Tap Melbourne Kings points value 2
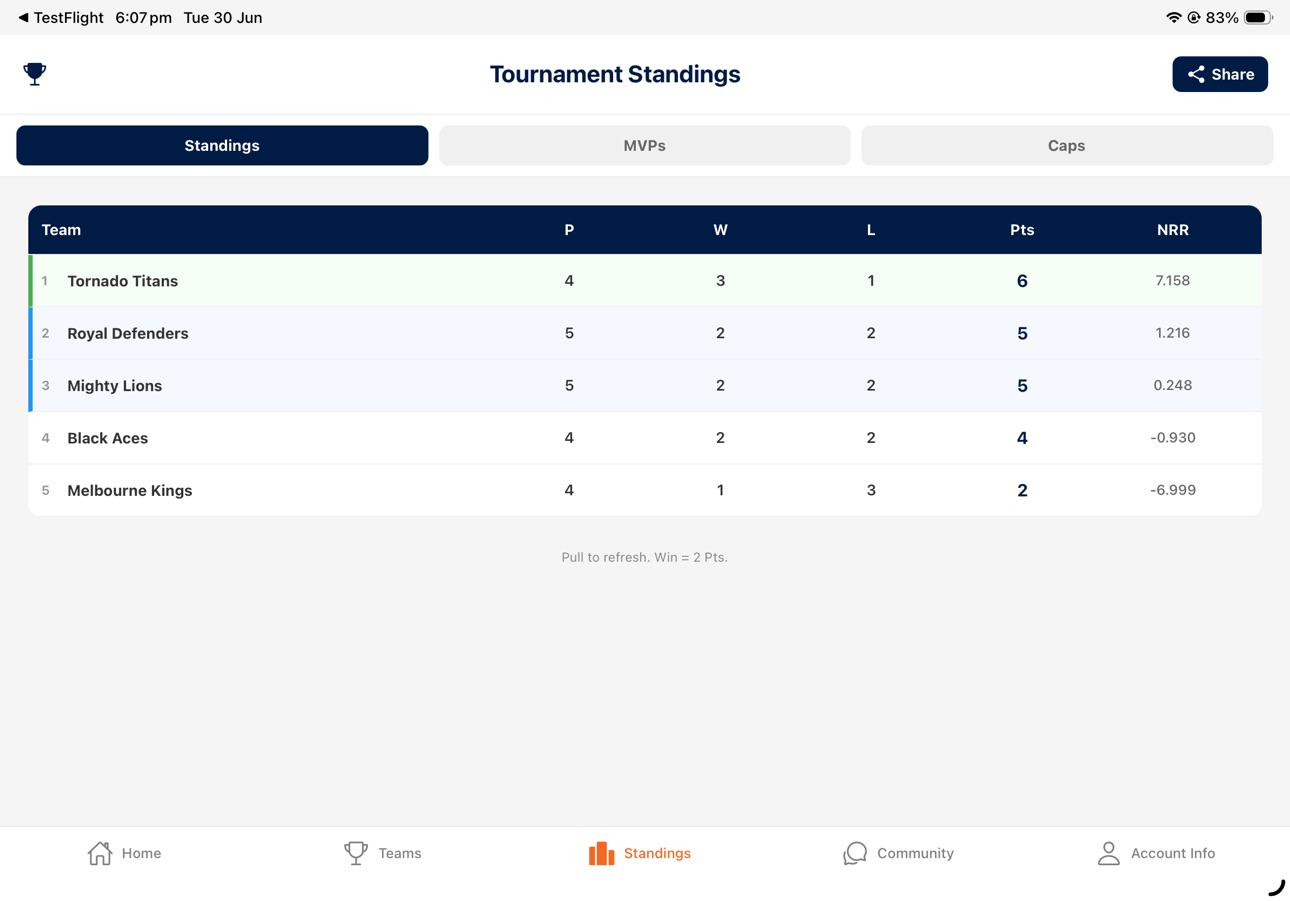Screen dimensions: 1290x901 1022,490
